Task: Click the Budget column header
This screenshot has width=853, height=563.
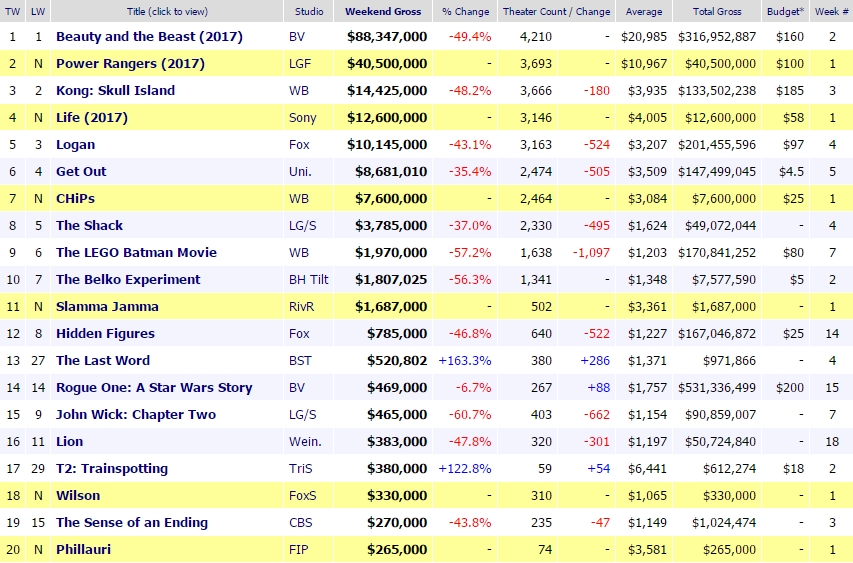Action: pos(782,12)
